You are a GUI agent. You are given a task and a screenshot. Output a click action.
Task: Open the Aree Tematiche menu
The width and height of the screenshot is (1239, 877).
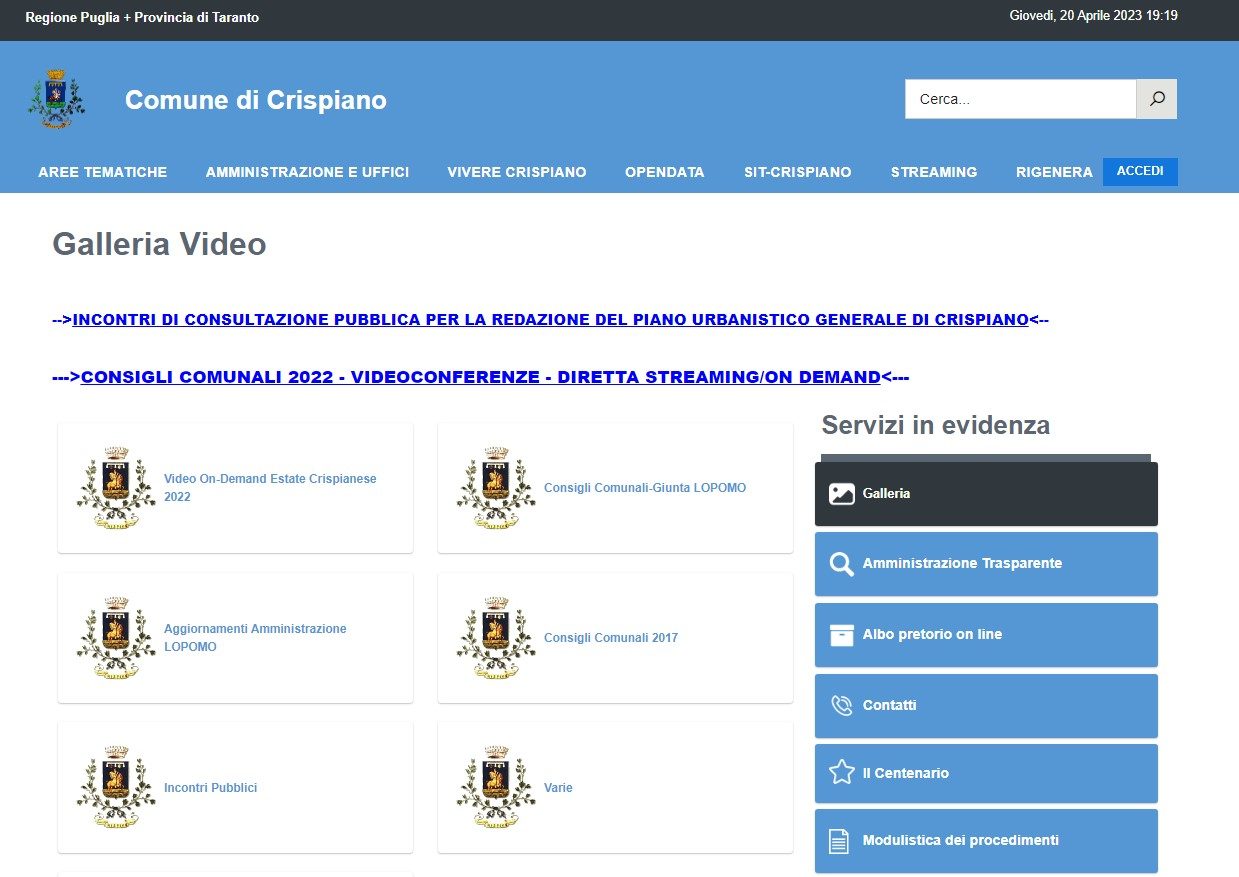pos(103,172)
